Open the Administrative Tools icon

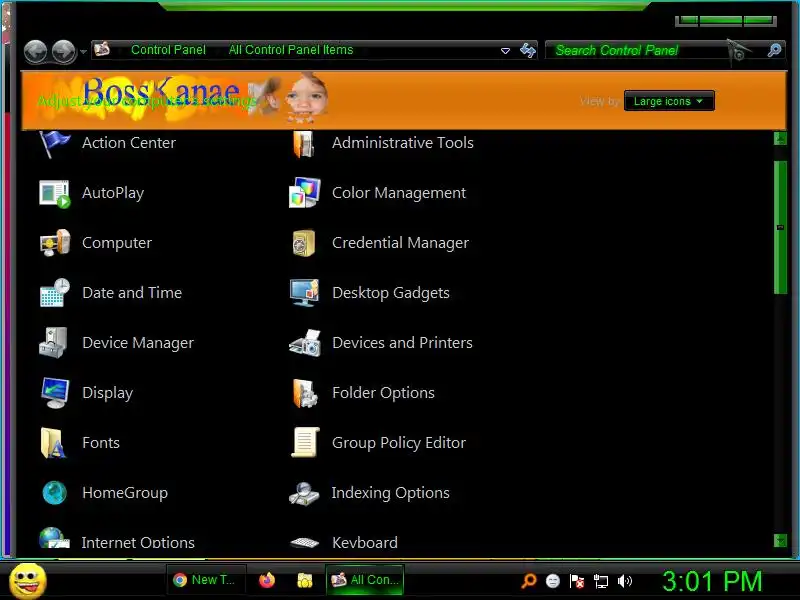click(x=304, y=144)
